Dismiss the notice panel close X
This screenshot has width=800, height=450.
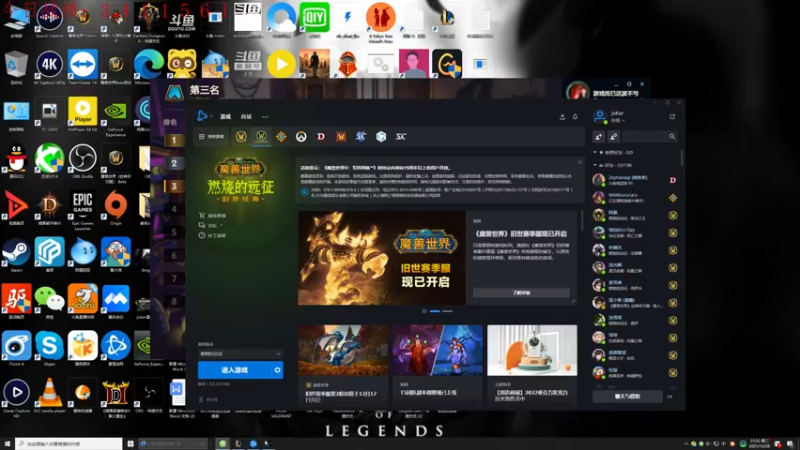point(580,162)
